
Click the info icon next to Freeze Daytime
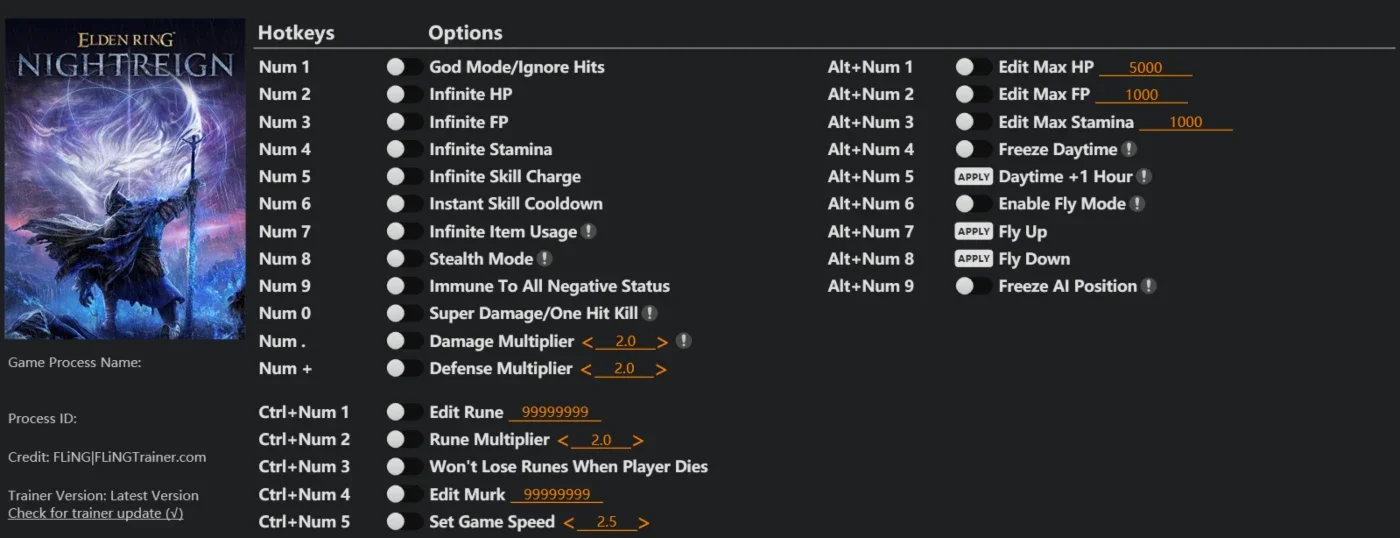click(x=1129, y=149)
